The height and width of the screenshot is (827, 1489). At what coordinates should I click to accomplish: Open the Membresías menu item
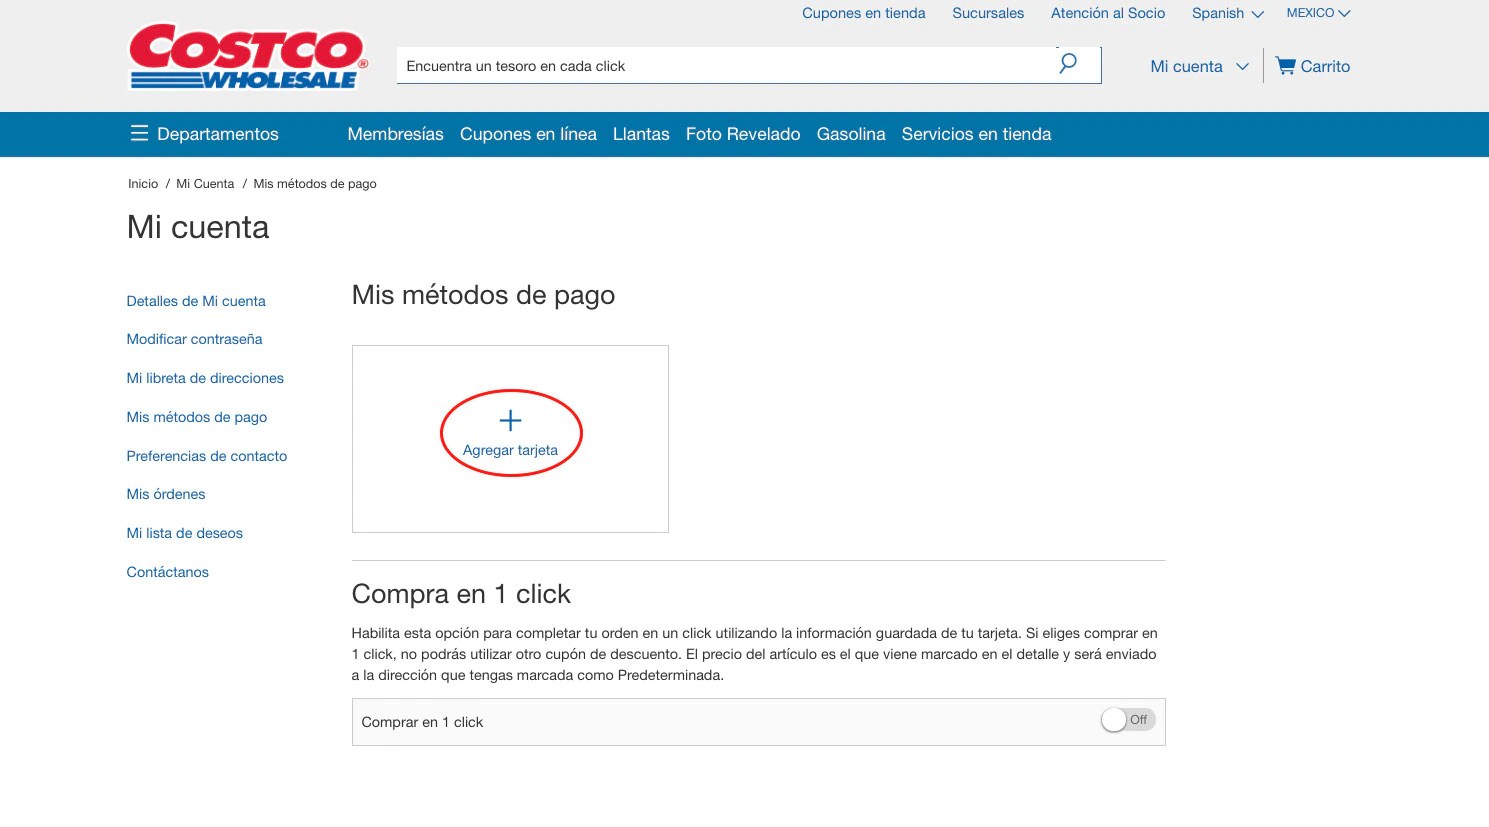point(395,133)
